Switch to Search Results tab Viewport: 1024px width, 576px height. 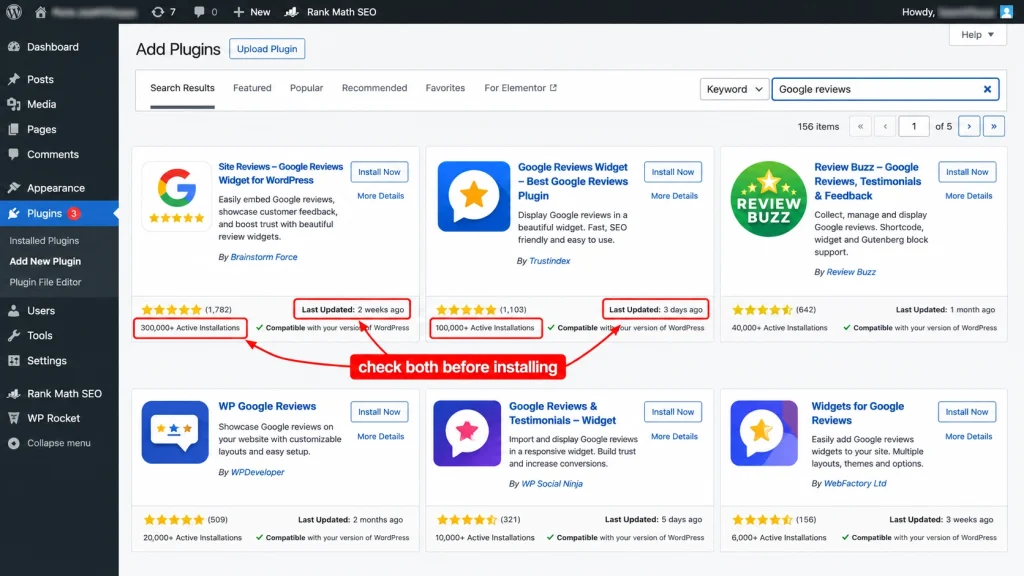tap(182, 88)
